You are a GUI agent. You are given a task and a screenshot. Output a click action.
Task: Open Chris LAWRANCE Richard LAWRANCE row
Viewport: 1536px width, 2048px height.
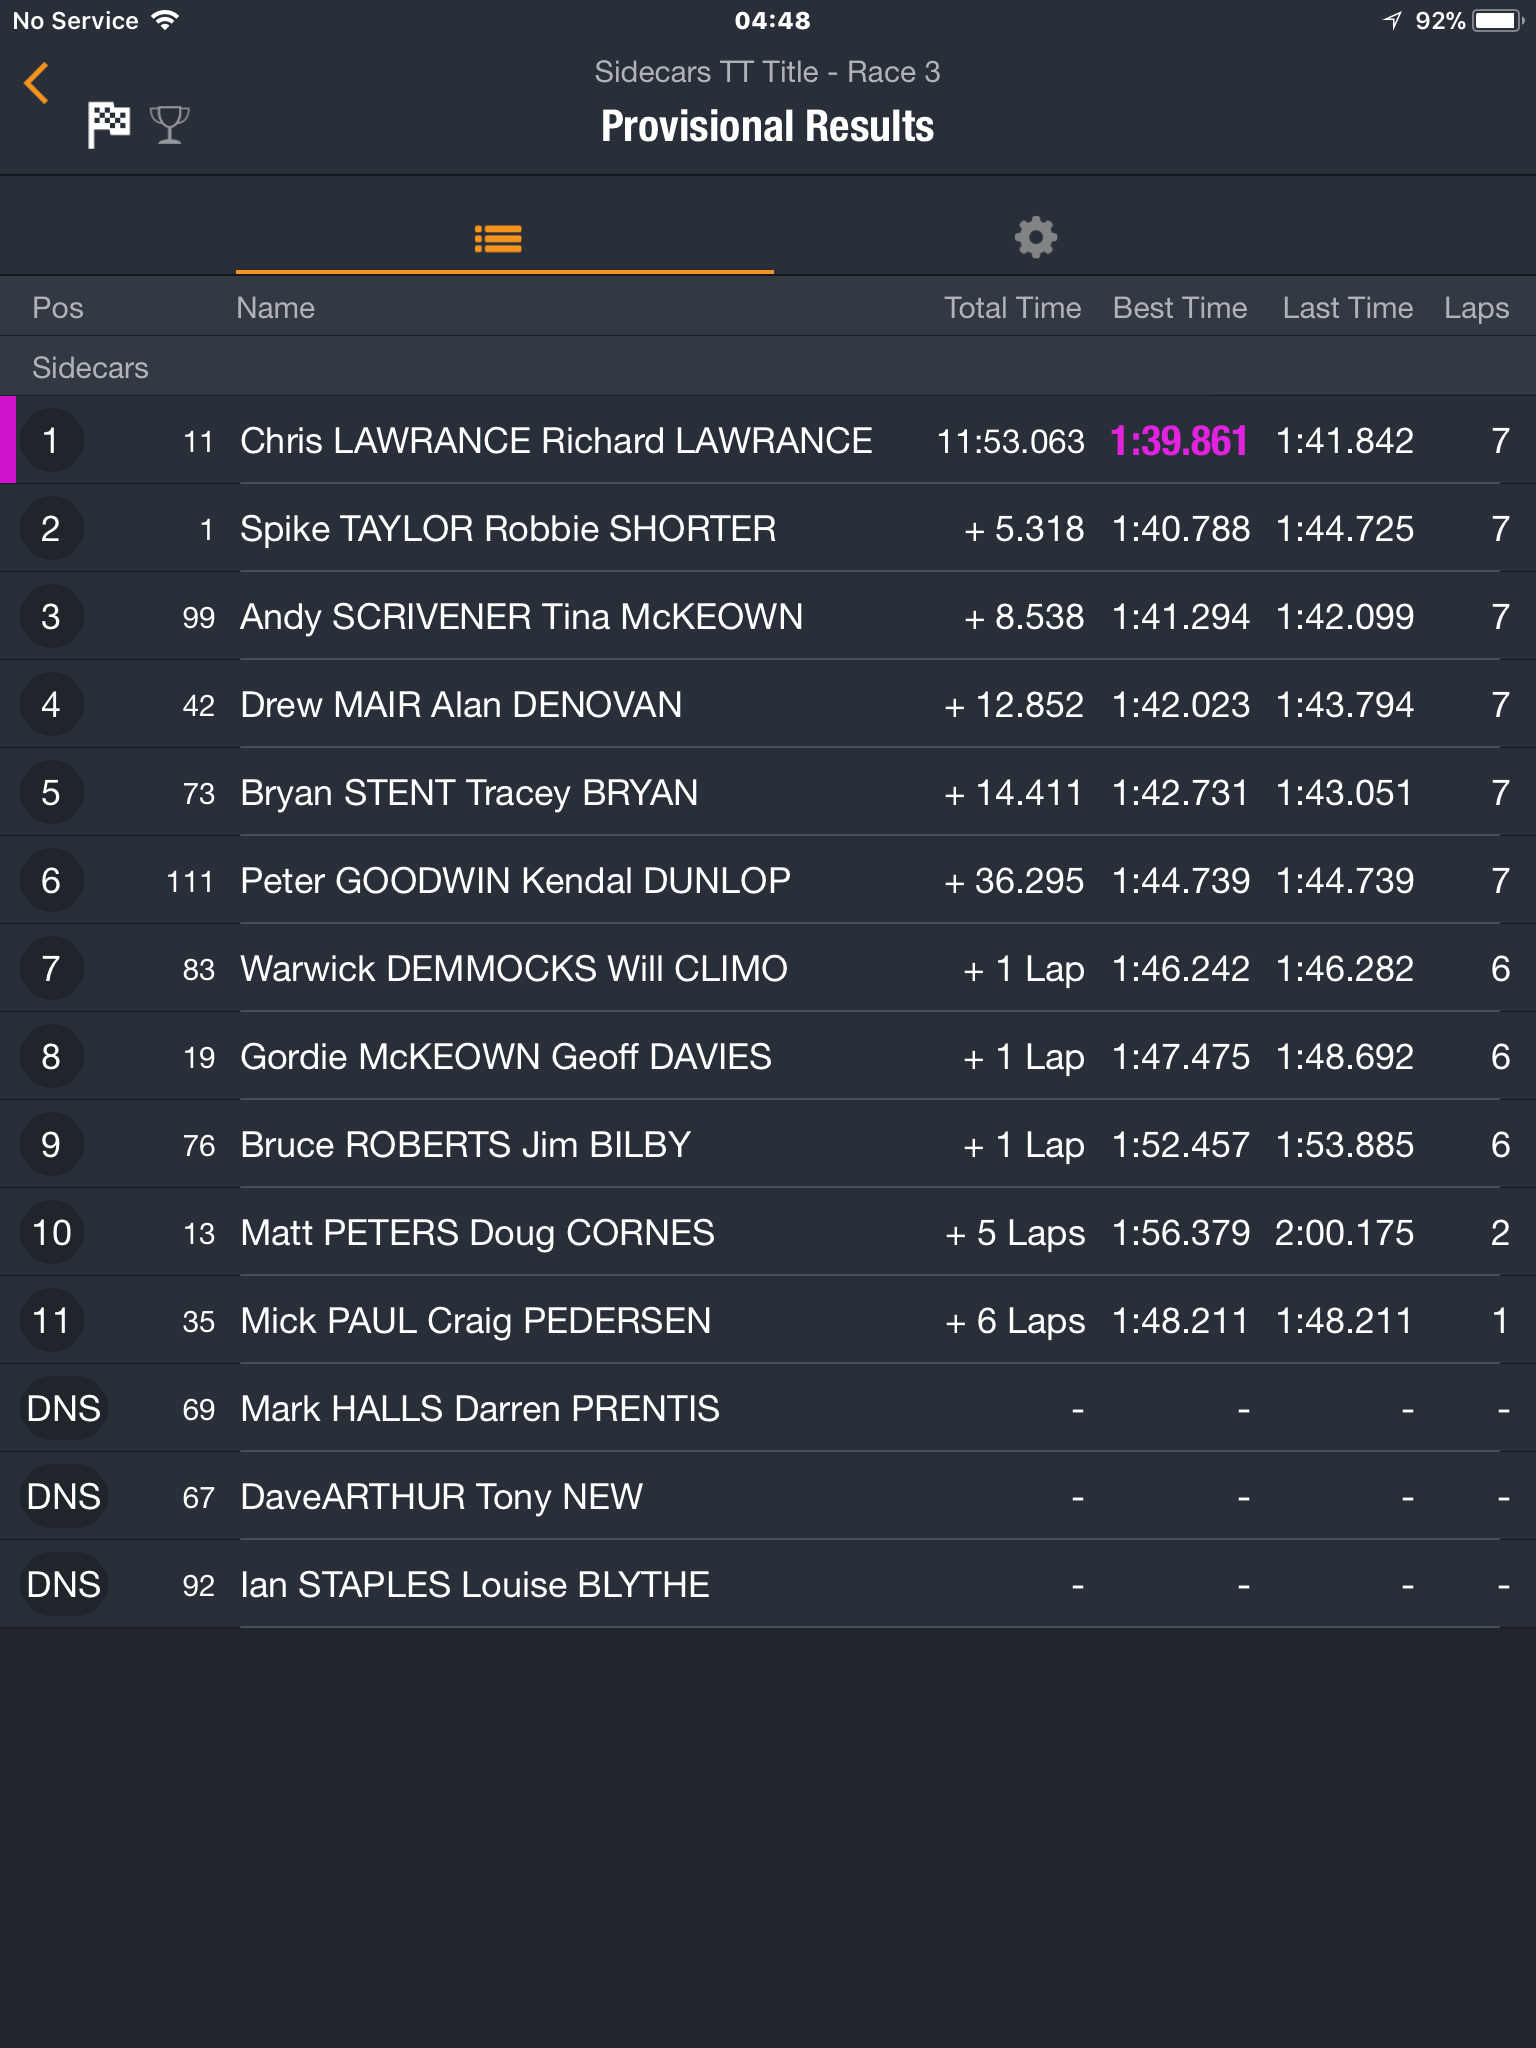(x=768, y=441)
